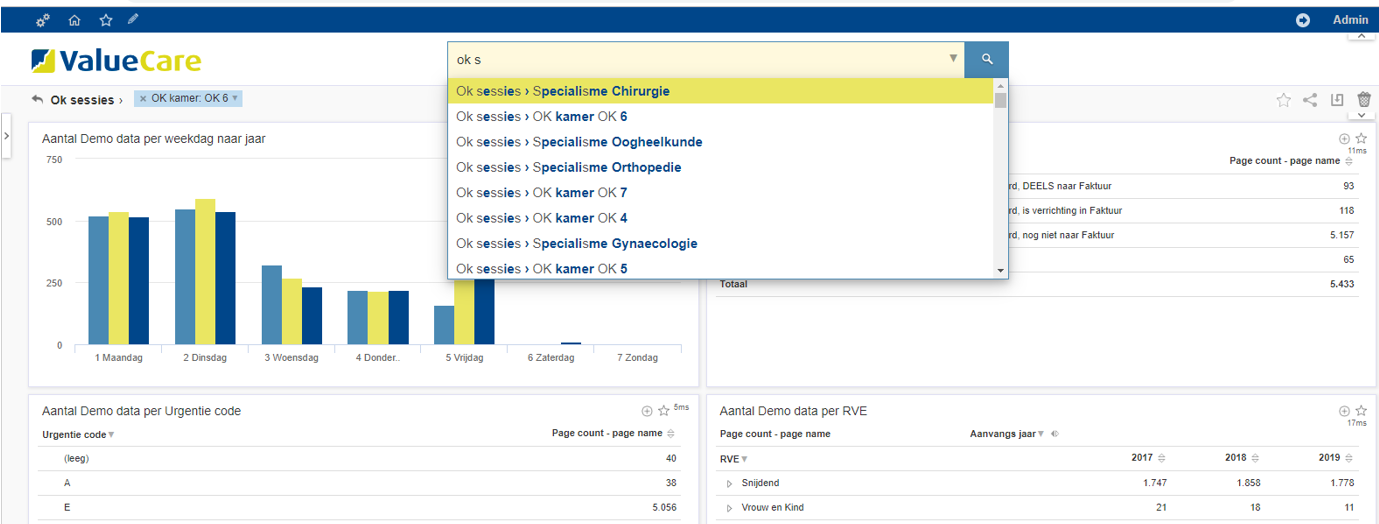The width and height of the screenshot is (1379, 524).
Task: Click the trash delete icon
Action: pos(1363,99)
